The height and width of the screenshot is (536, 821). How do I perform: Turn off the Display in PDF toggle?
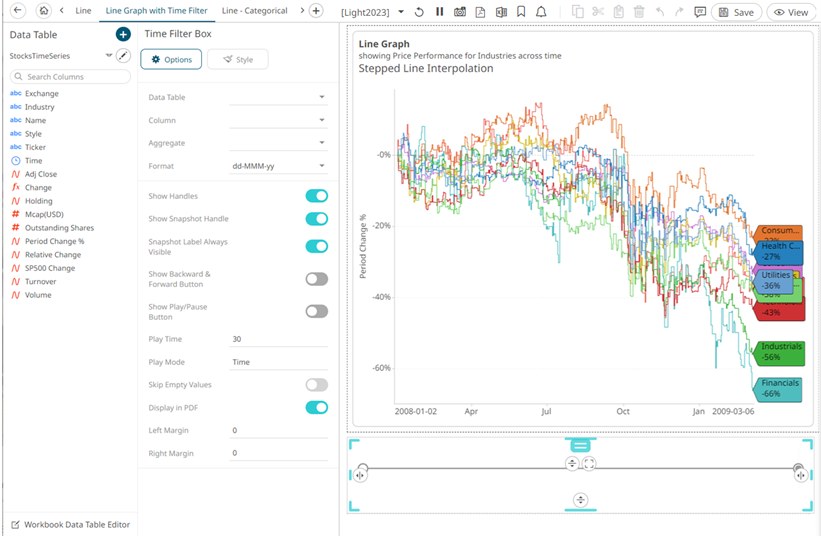[316, 407]
